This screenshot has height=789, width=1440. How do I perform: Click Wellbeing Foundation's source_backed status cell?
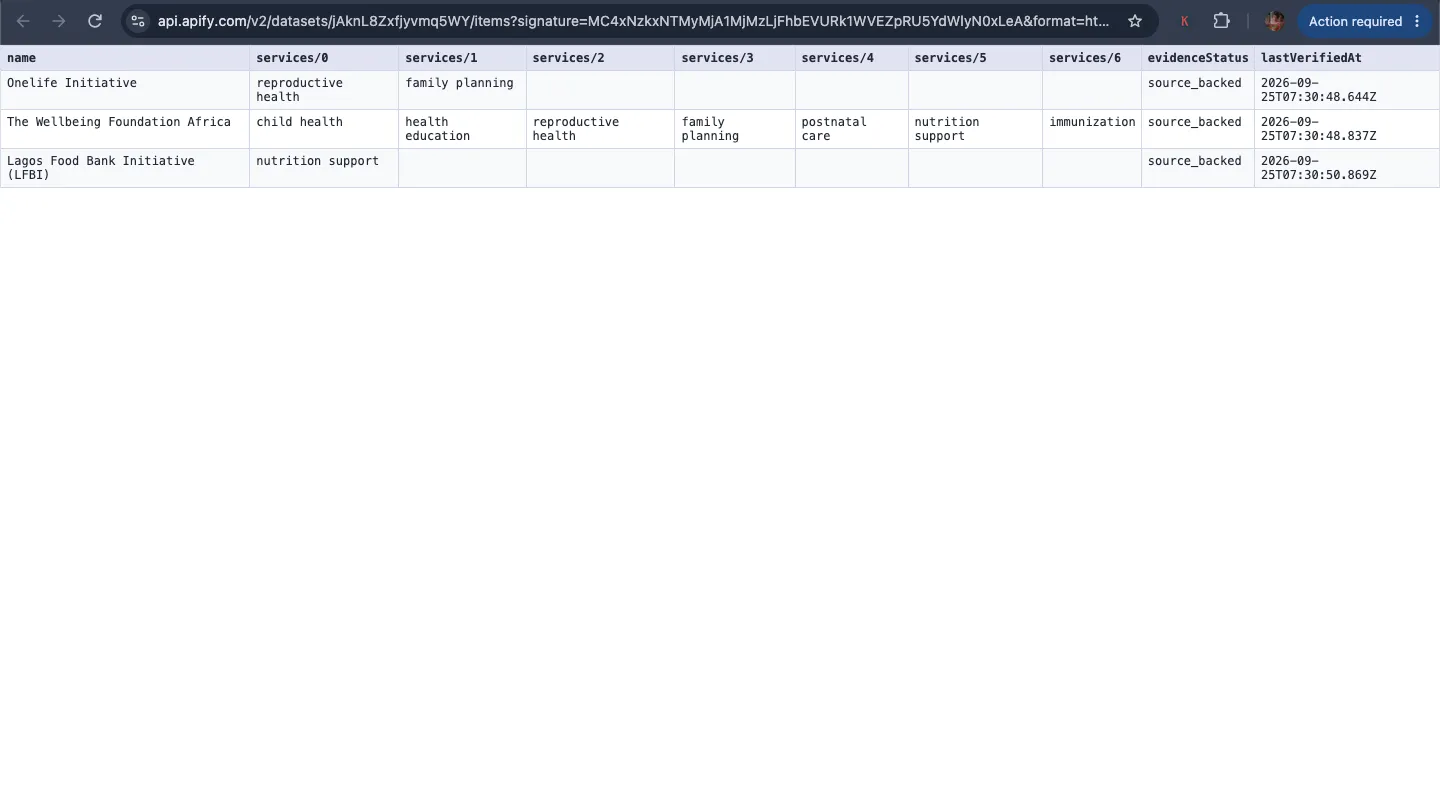coord(1198,129)
